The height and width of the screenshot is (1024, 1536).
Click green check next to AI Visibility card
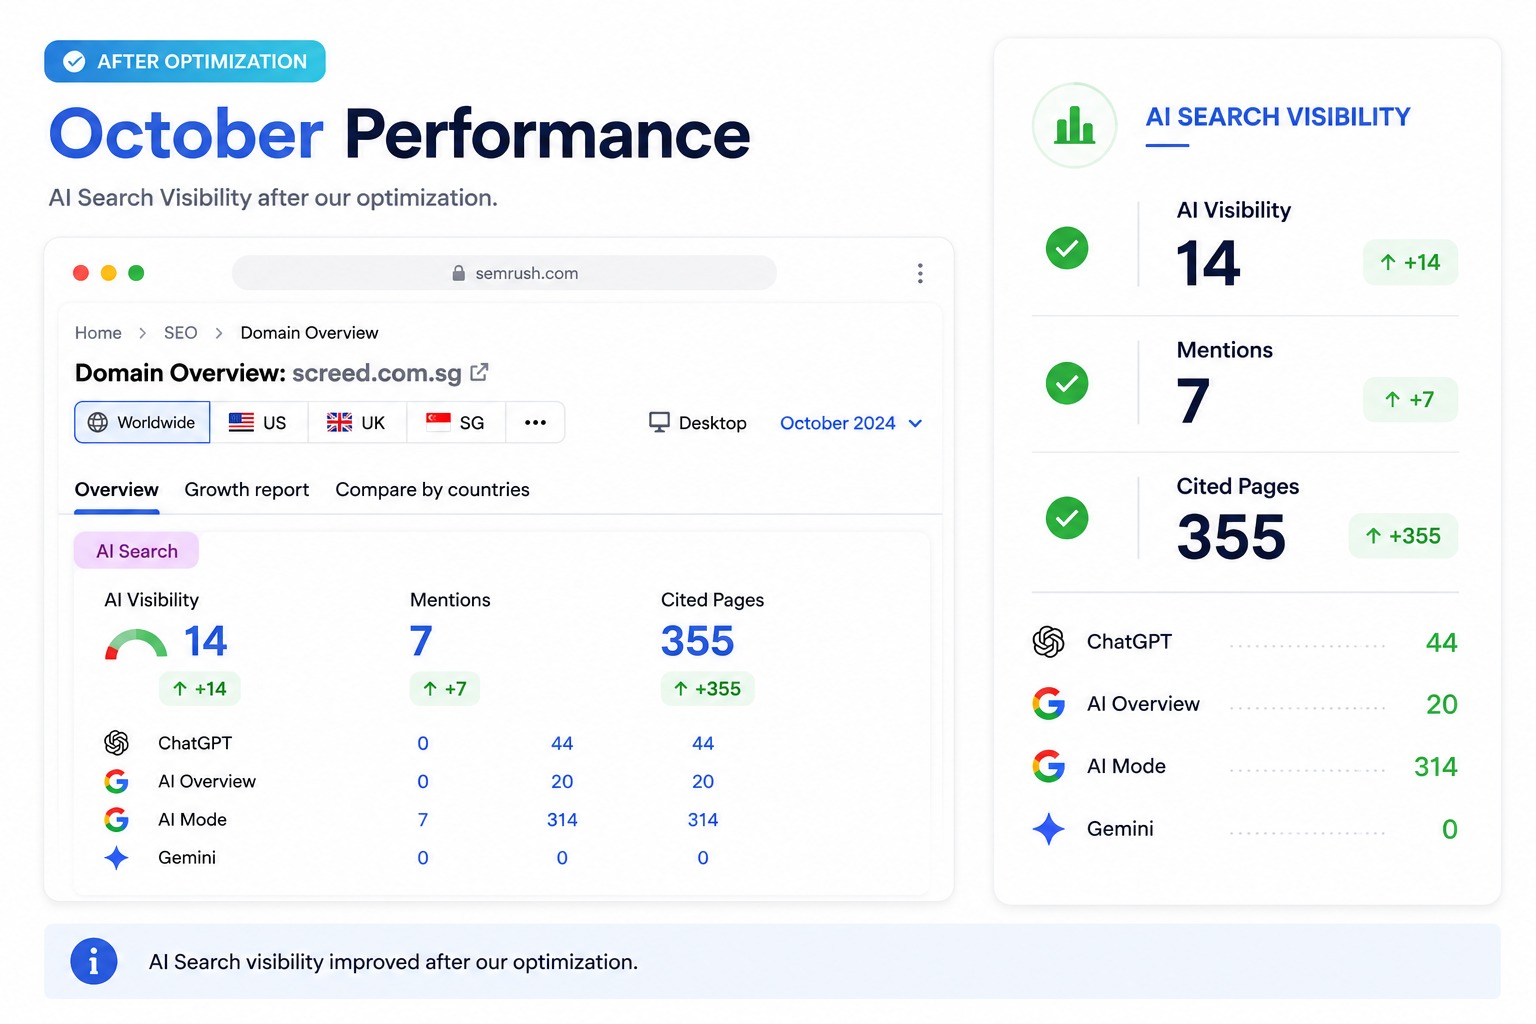point(1067,248)
